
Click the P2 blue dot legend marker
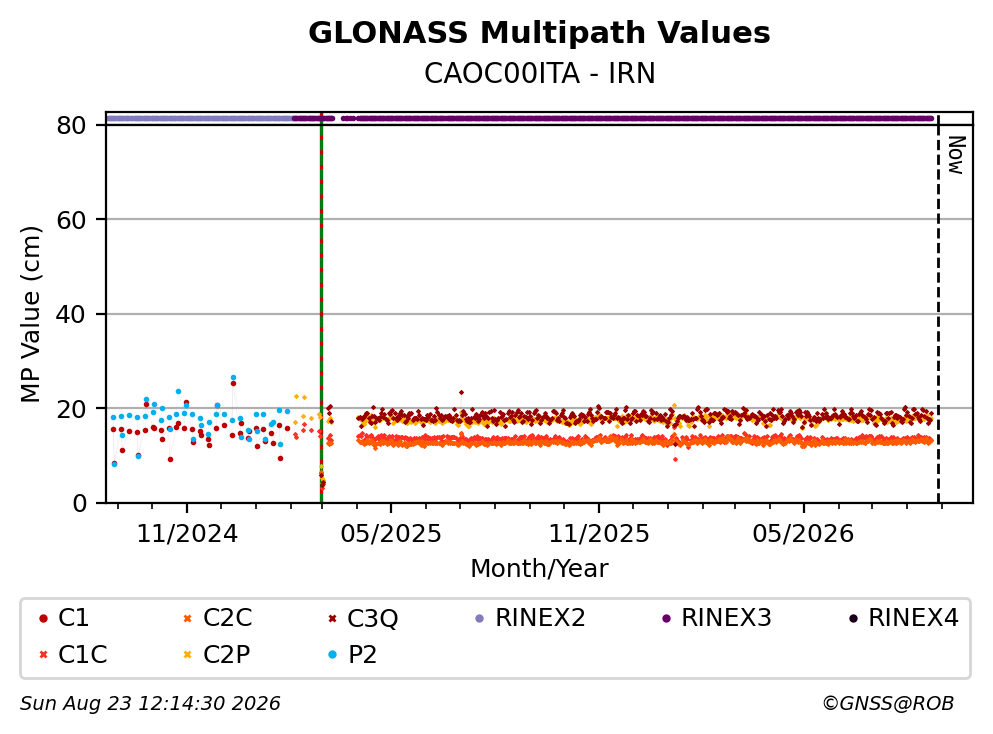point(332,654)
